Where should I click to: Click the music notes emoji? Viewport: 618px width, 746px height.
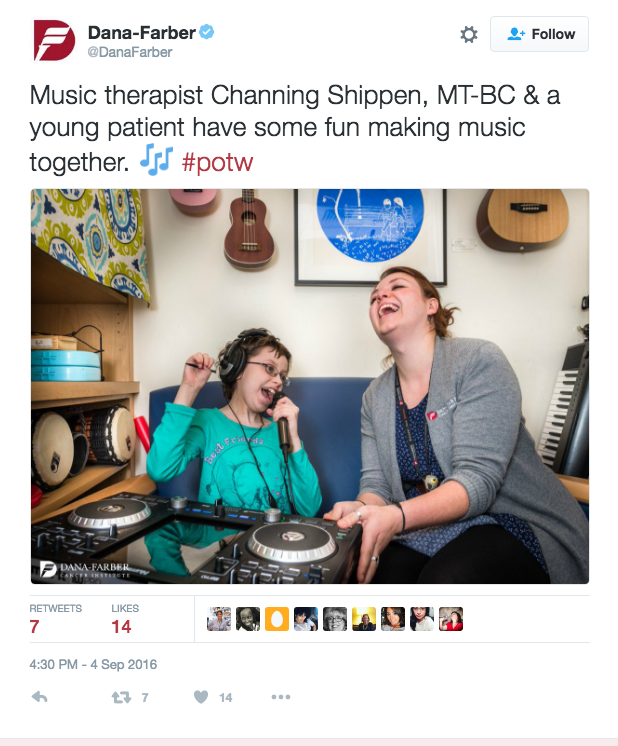point(156,159)
